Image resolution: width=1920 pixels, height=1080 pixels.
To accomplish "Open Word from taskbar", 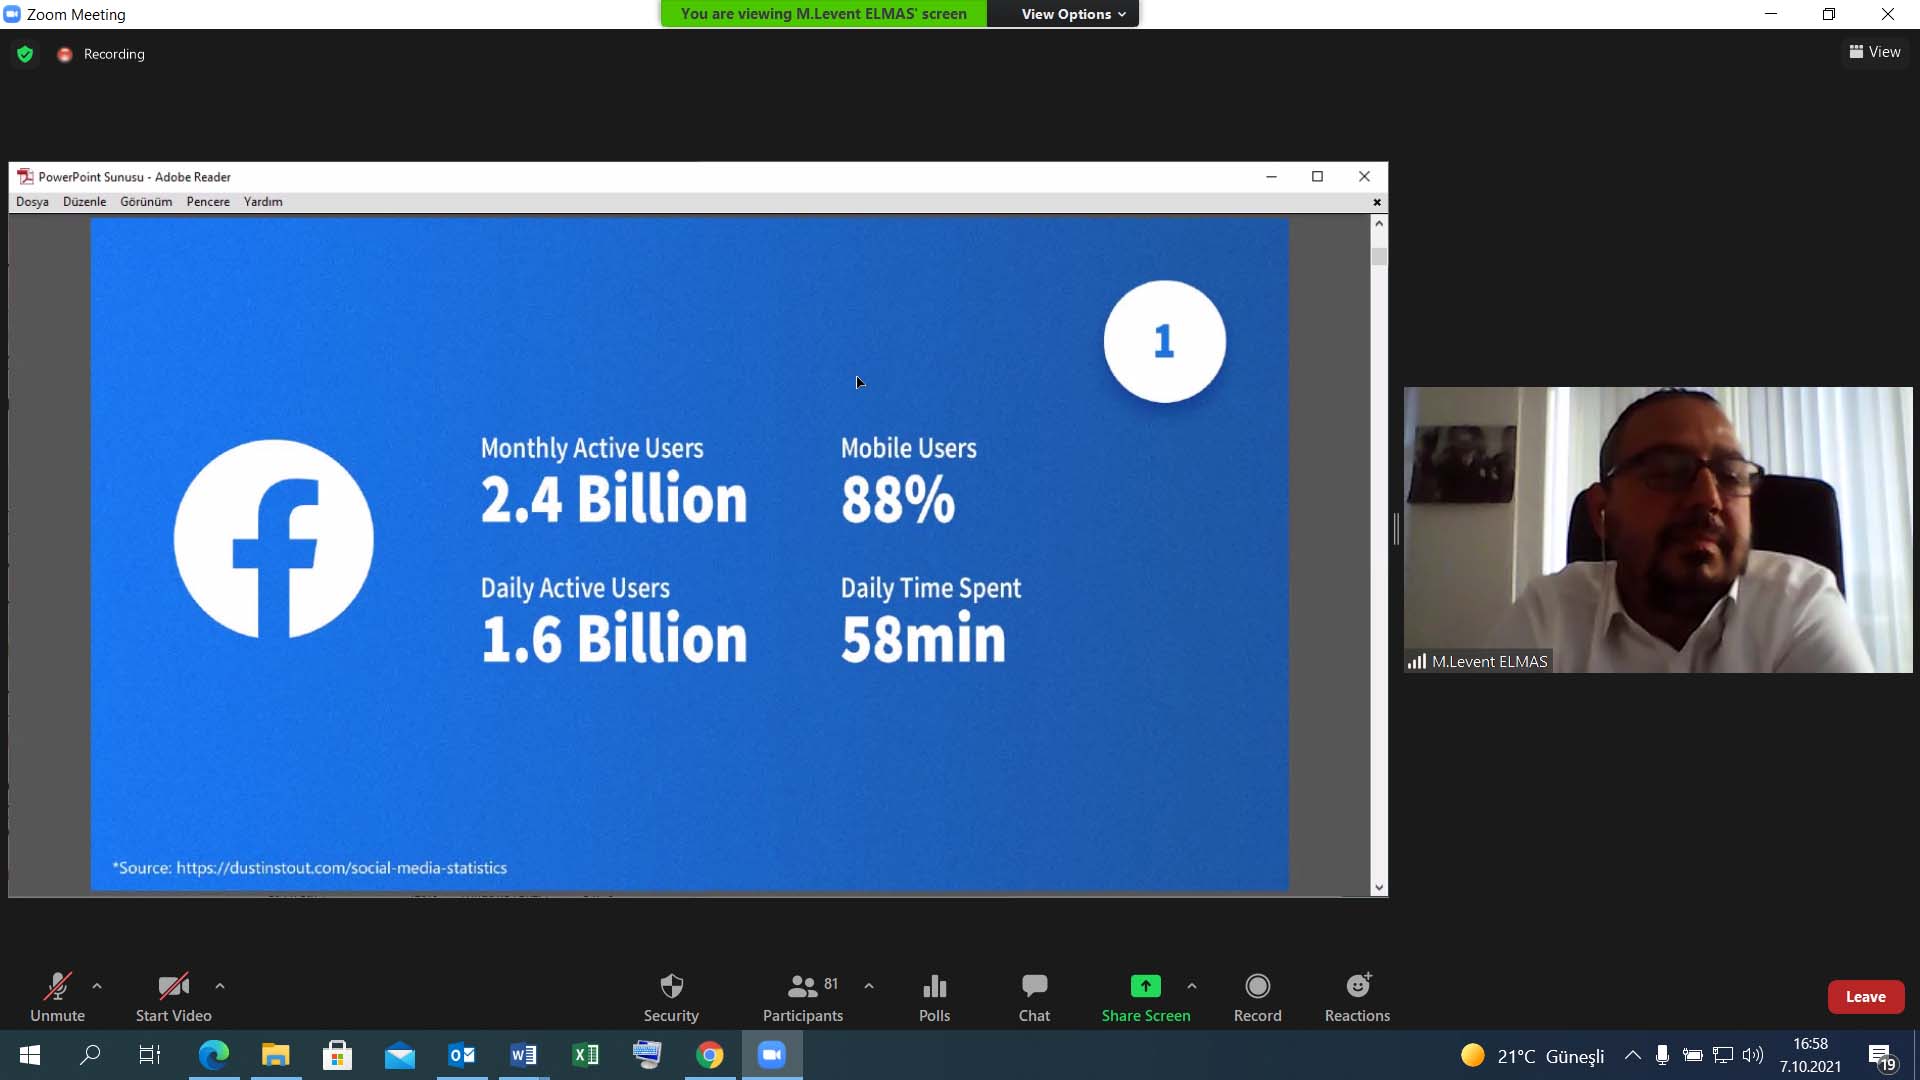I will [524, 1055].
